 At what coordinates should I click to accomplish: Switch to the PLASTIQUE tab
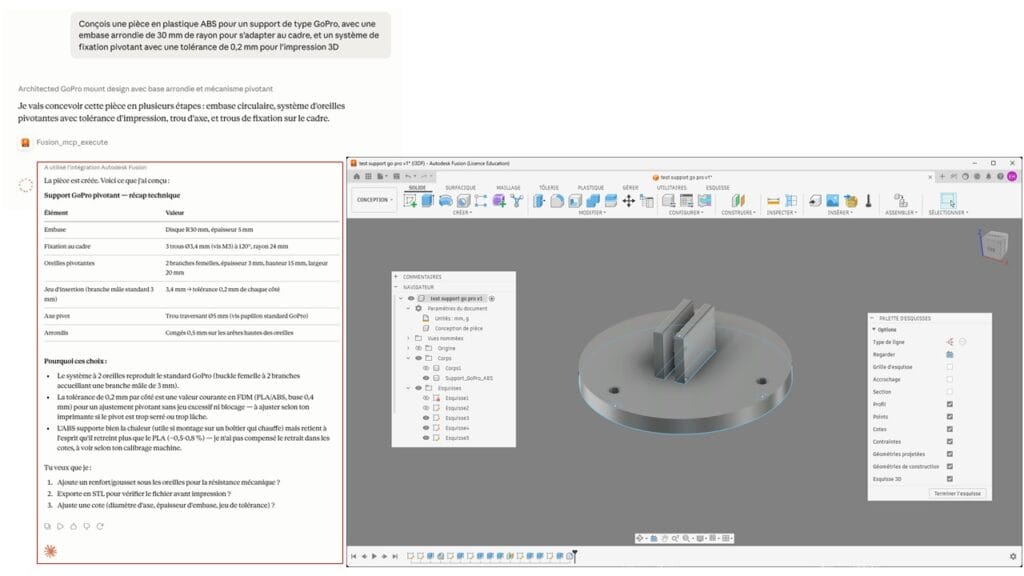click(x=590, y=187)
